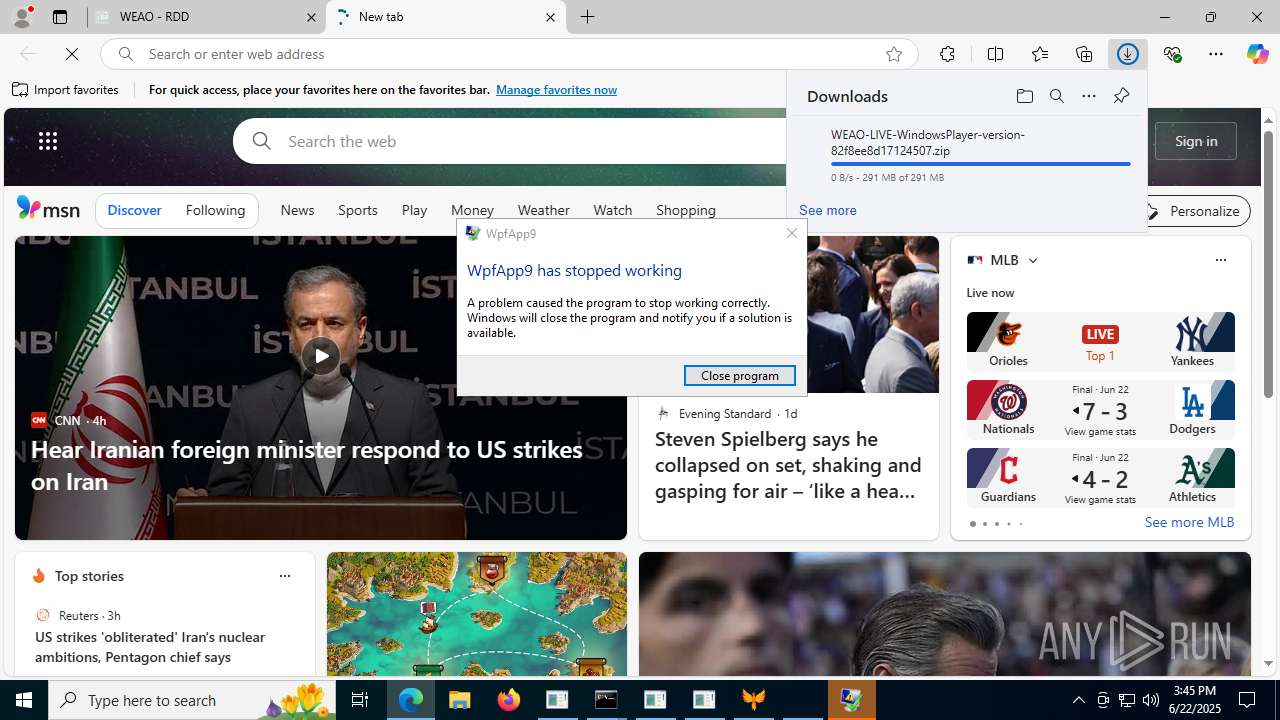Open the Weather section
This screenshot has width=1280, height=720.
pyautogui.click(x=543, y=210)
